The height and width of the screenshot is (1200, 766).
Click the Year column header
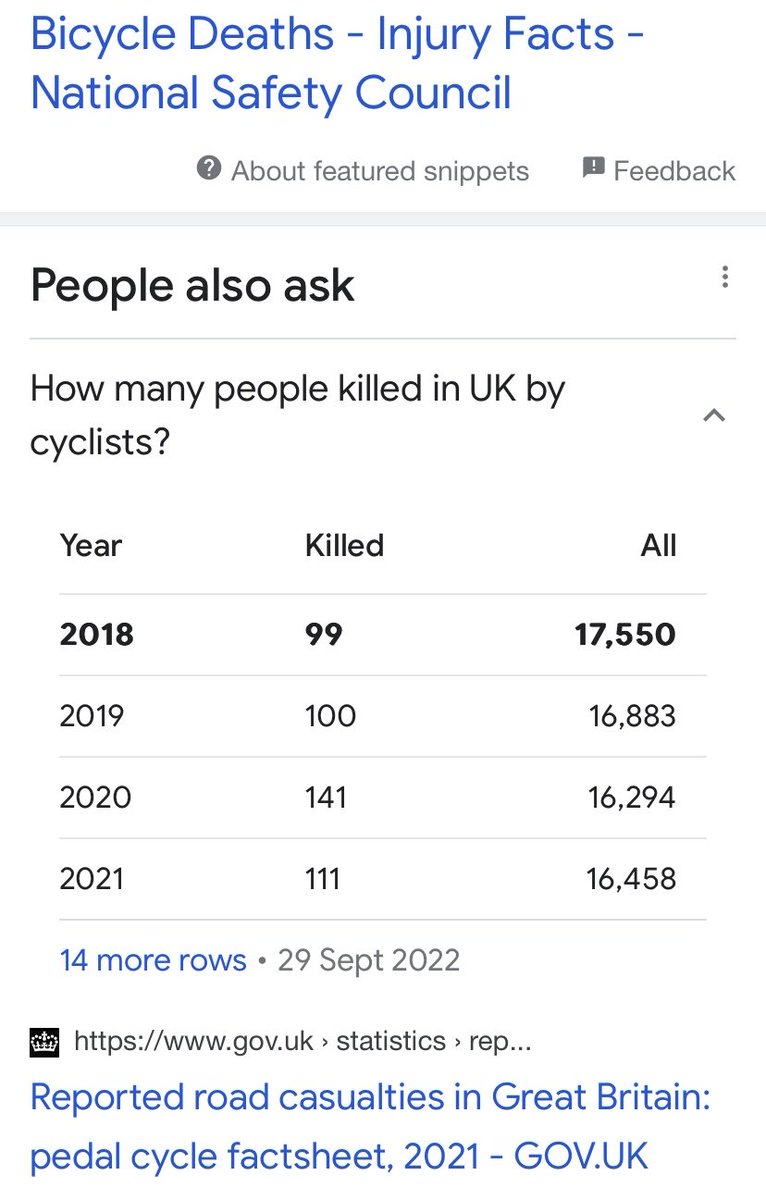(91, 545)
